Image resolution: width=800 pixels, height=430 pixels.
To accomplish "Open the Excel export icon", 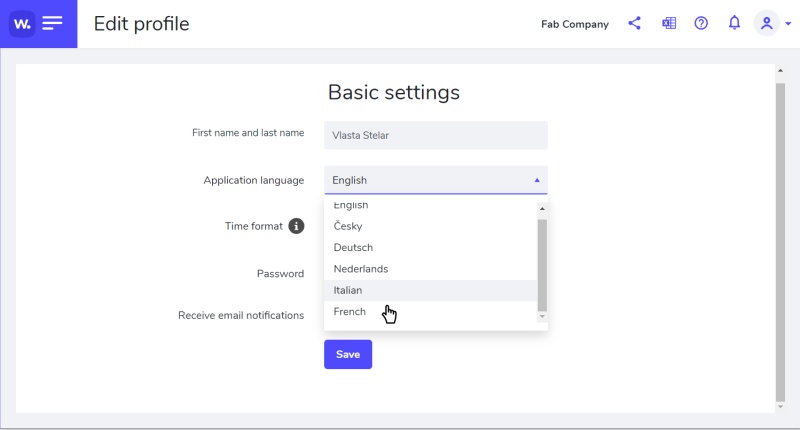I will (x=669, y=23).
